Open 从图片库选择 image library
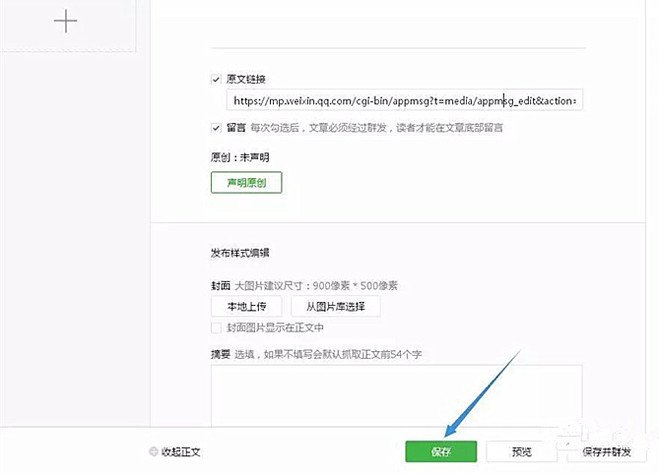 [335, 306]
